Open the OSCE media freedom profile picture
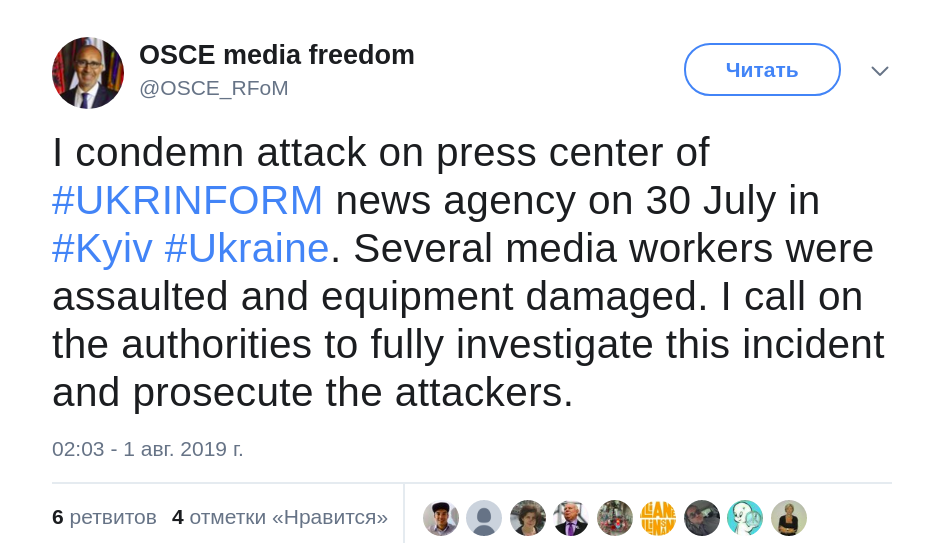The width and height of the screenshot is (940, 543). point(88,73)
